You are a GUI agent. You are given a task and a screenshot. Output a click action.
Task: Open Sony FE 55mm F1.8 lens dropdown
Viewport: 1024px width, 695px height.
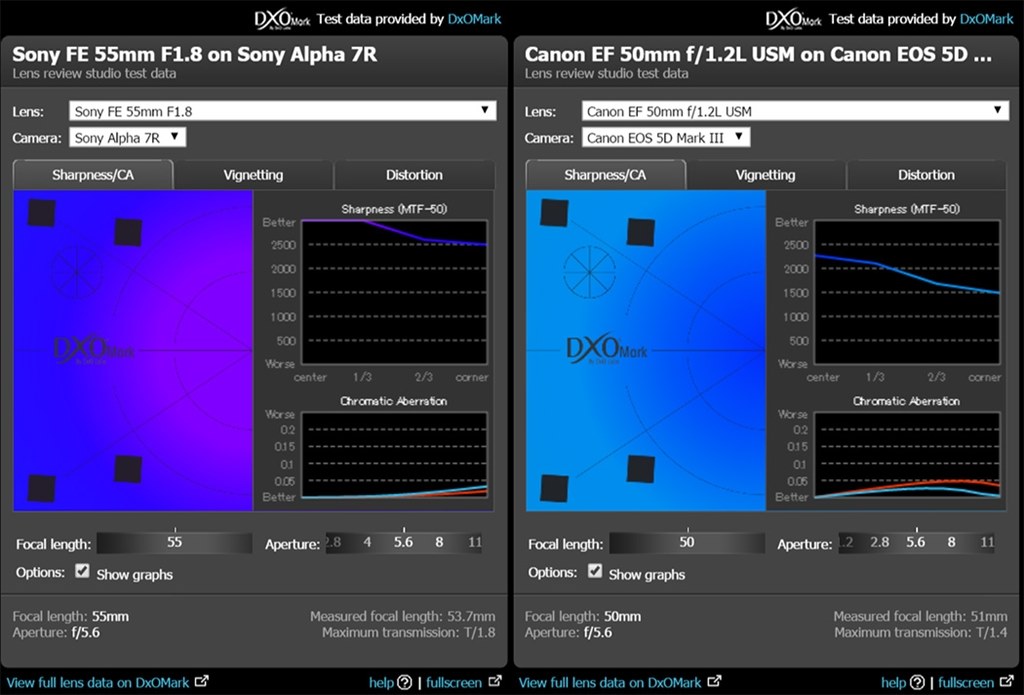(282, 111)
